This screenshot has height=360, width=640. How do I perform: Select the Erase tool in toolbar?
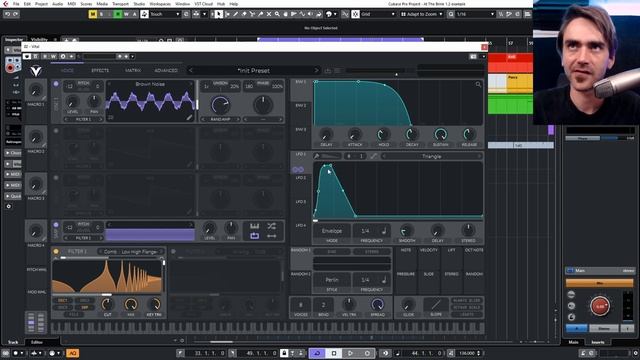[244, 14]
